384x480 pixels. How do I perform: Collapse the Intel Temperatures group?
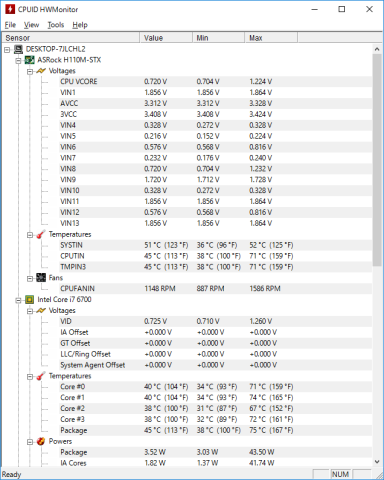30,377
